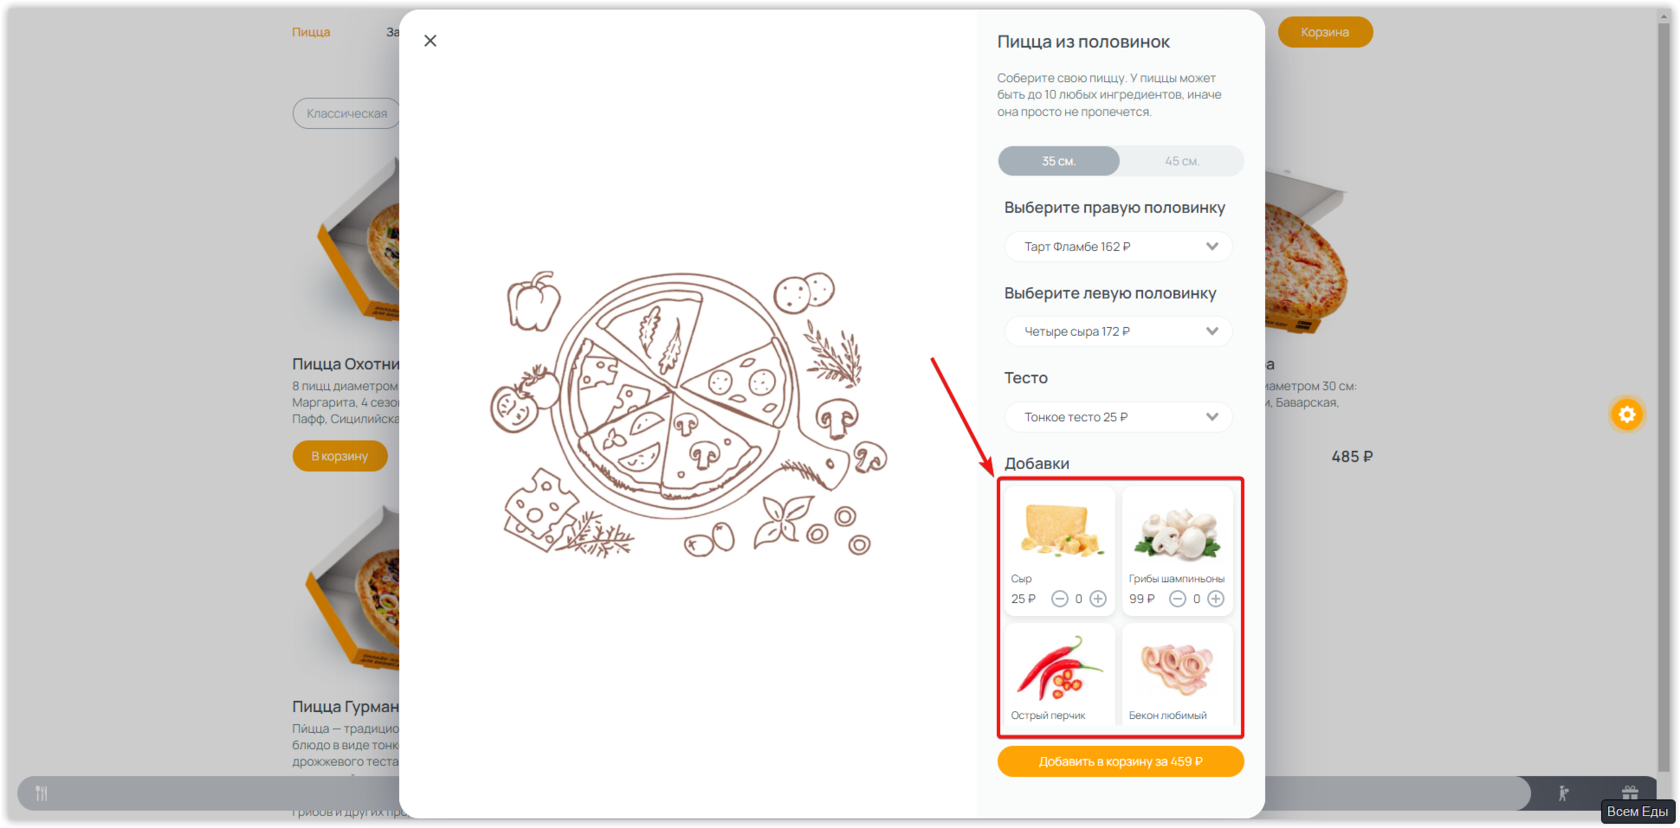Open the right half dropdown Тарт Фламбе

coord(1118,247)
